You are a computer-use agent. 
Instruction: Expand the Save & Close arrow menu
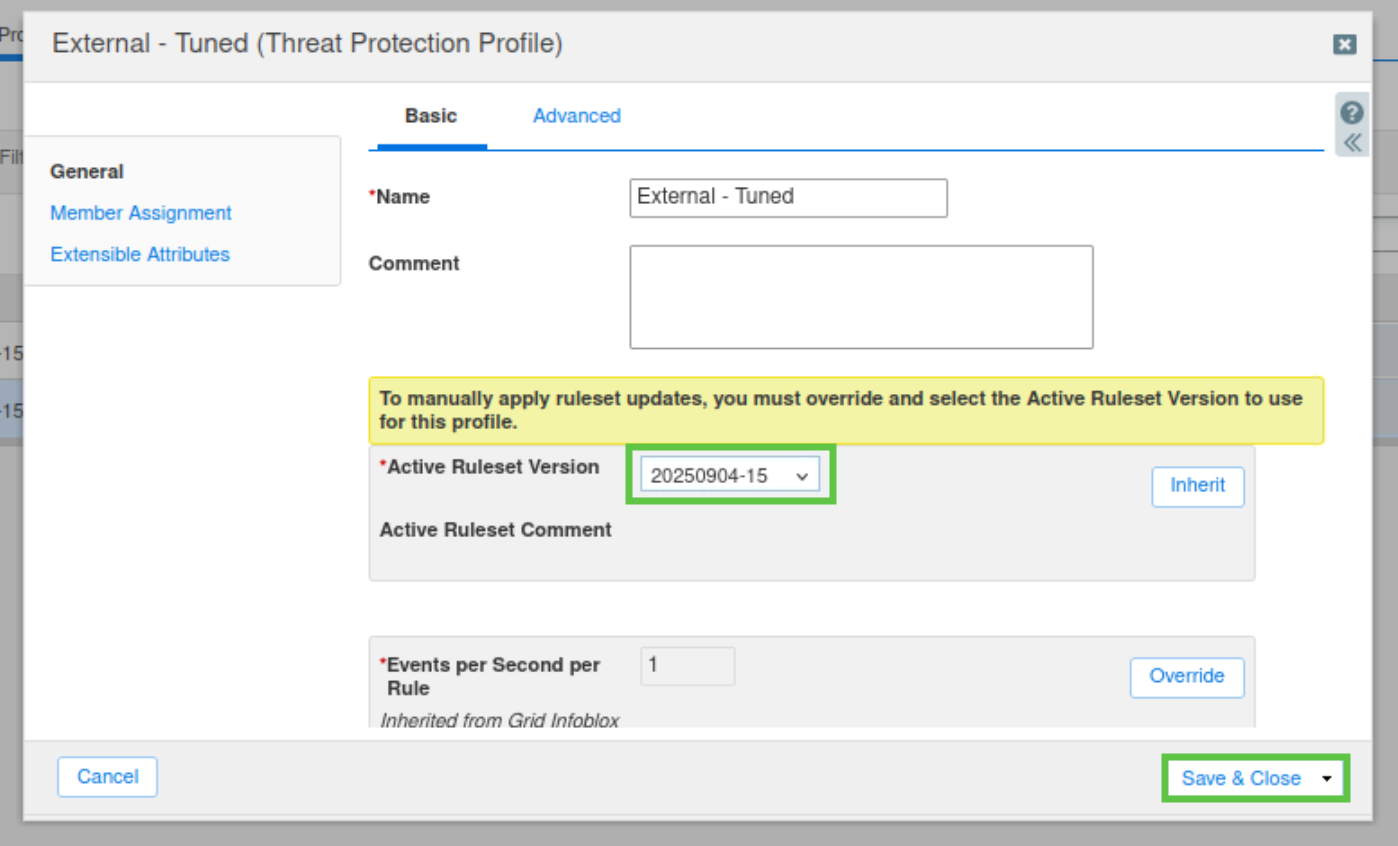[x=1327, y=778]
